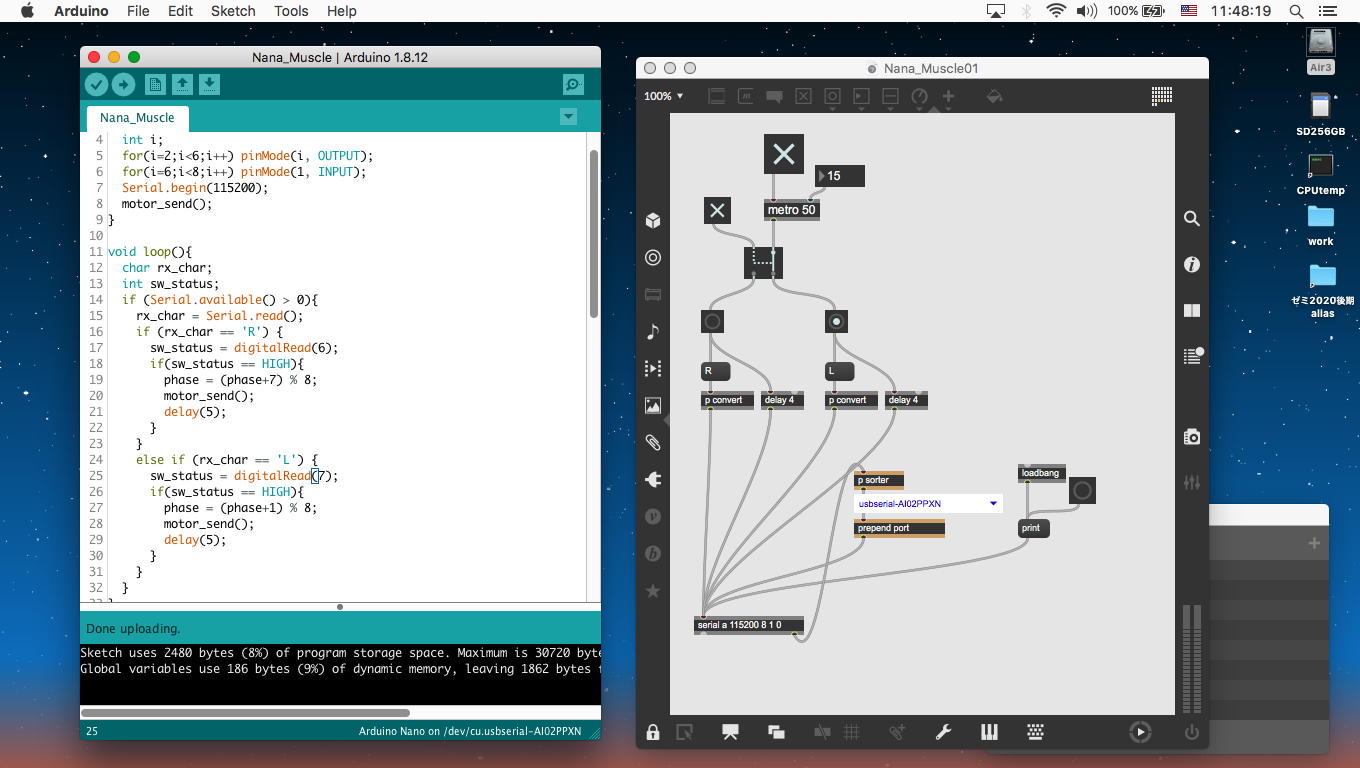Select the Nana_Muscle sketch tab
This screenshot has height=768, width=1360.
[137, 118]
